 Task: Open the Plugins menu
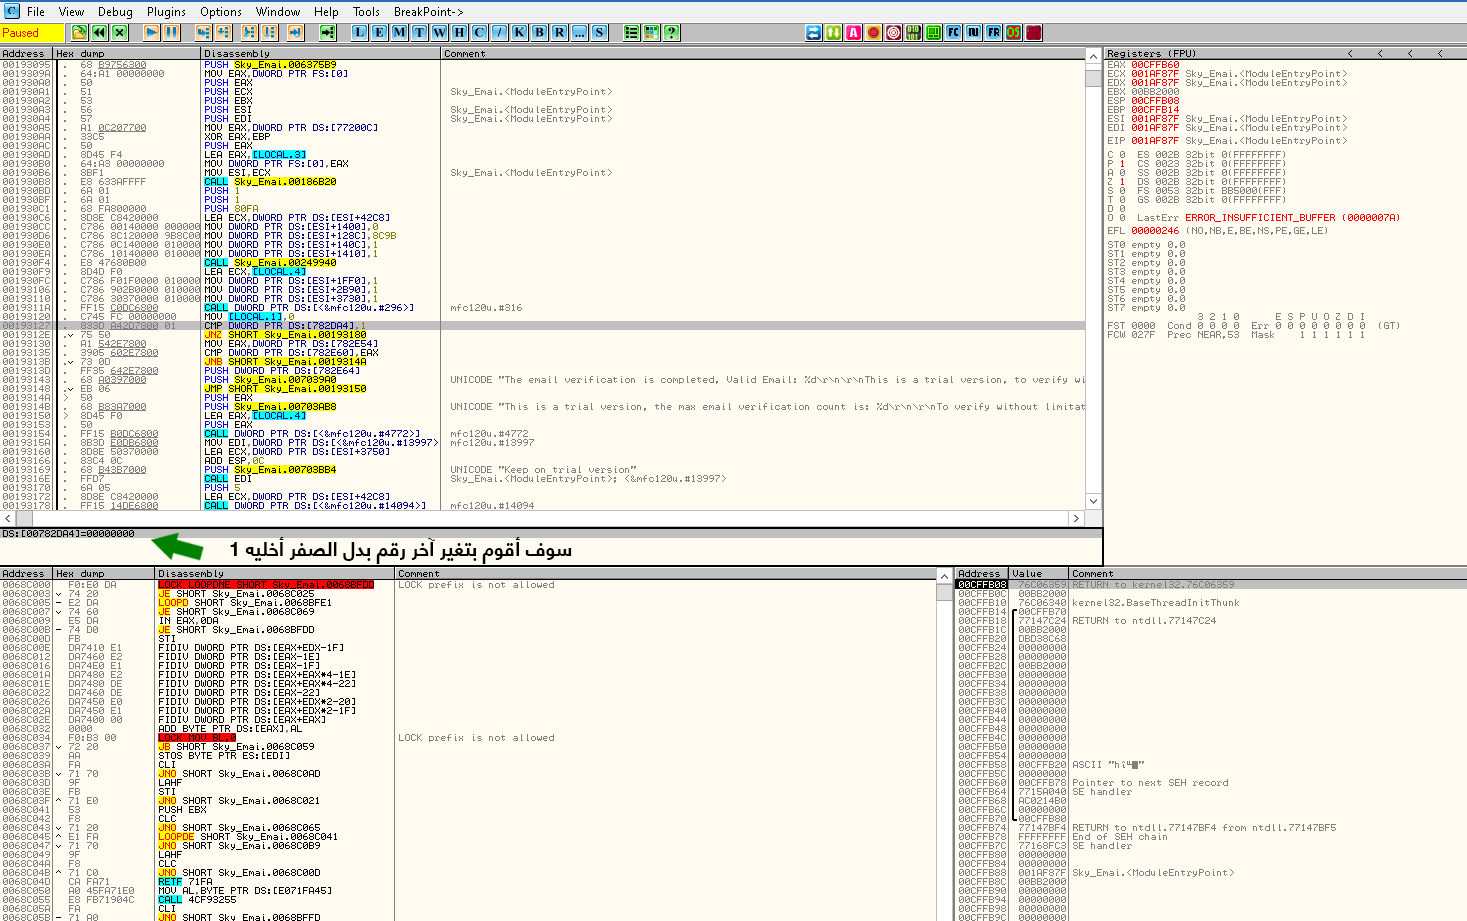click(x=166, y=11)
